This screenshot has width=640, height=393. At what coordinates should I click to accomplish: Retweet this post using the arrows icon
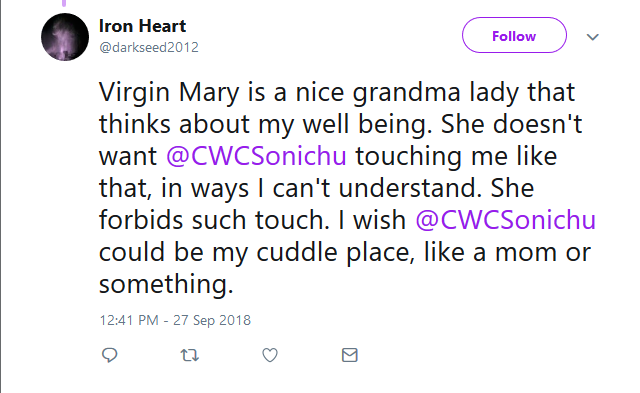189,355
